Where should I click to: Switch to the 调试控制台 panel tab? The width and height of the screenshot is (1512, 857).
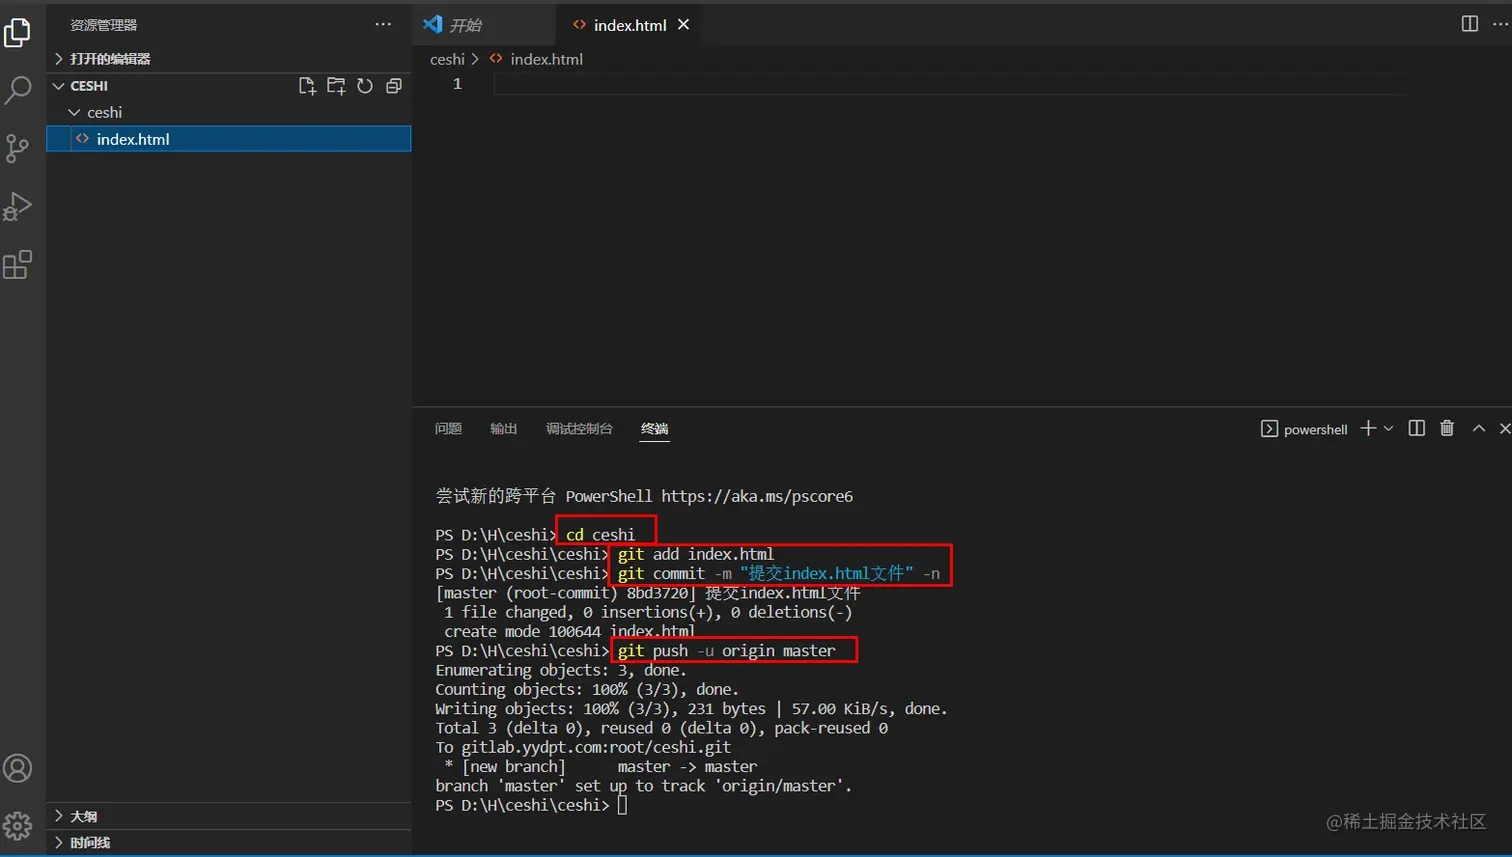click(x=579, y=429)
